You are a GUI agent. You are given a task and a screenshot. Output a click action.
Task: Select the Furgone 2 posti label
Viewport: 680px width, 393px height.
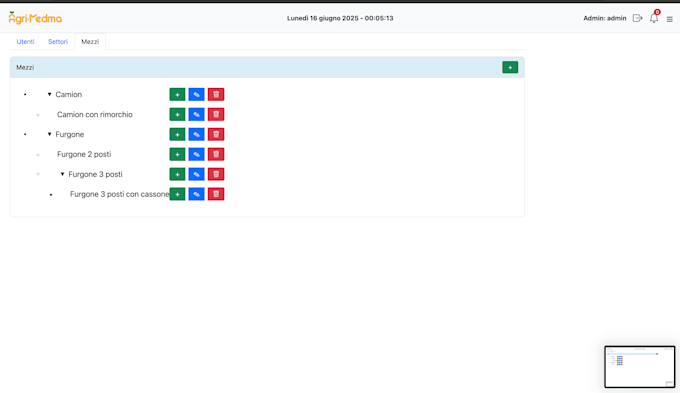pos(84,154)
